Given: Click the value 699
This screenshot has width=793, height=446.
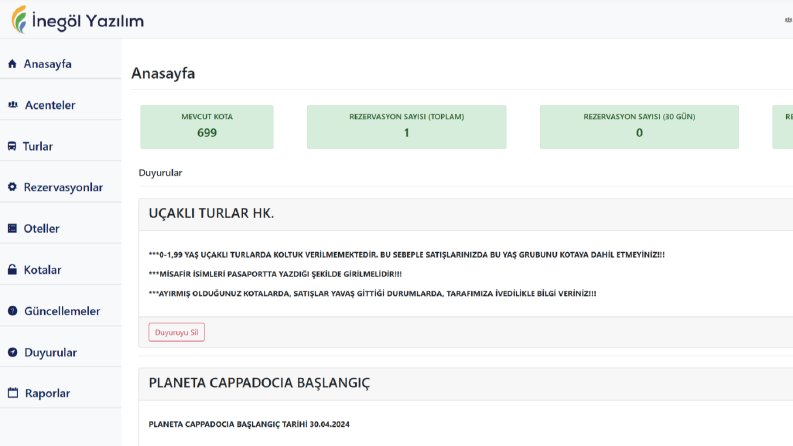Looking at the screenshot, I should pyautogui.click(x=207, y=132).
